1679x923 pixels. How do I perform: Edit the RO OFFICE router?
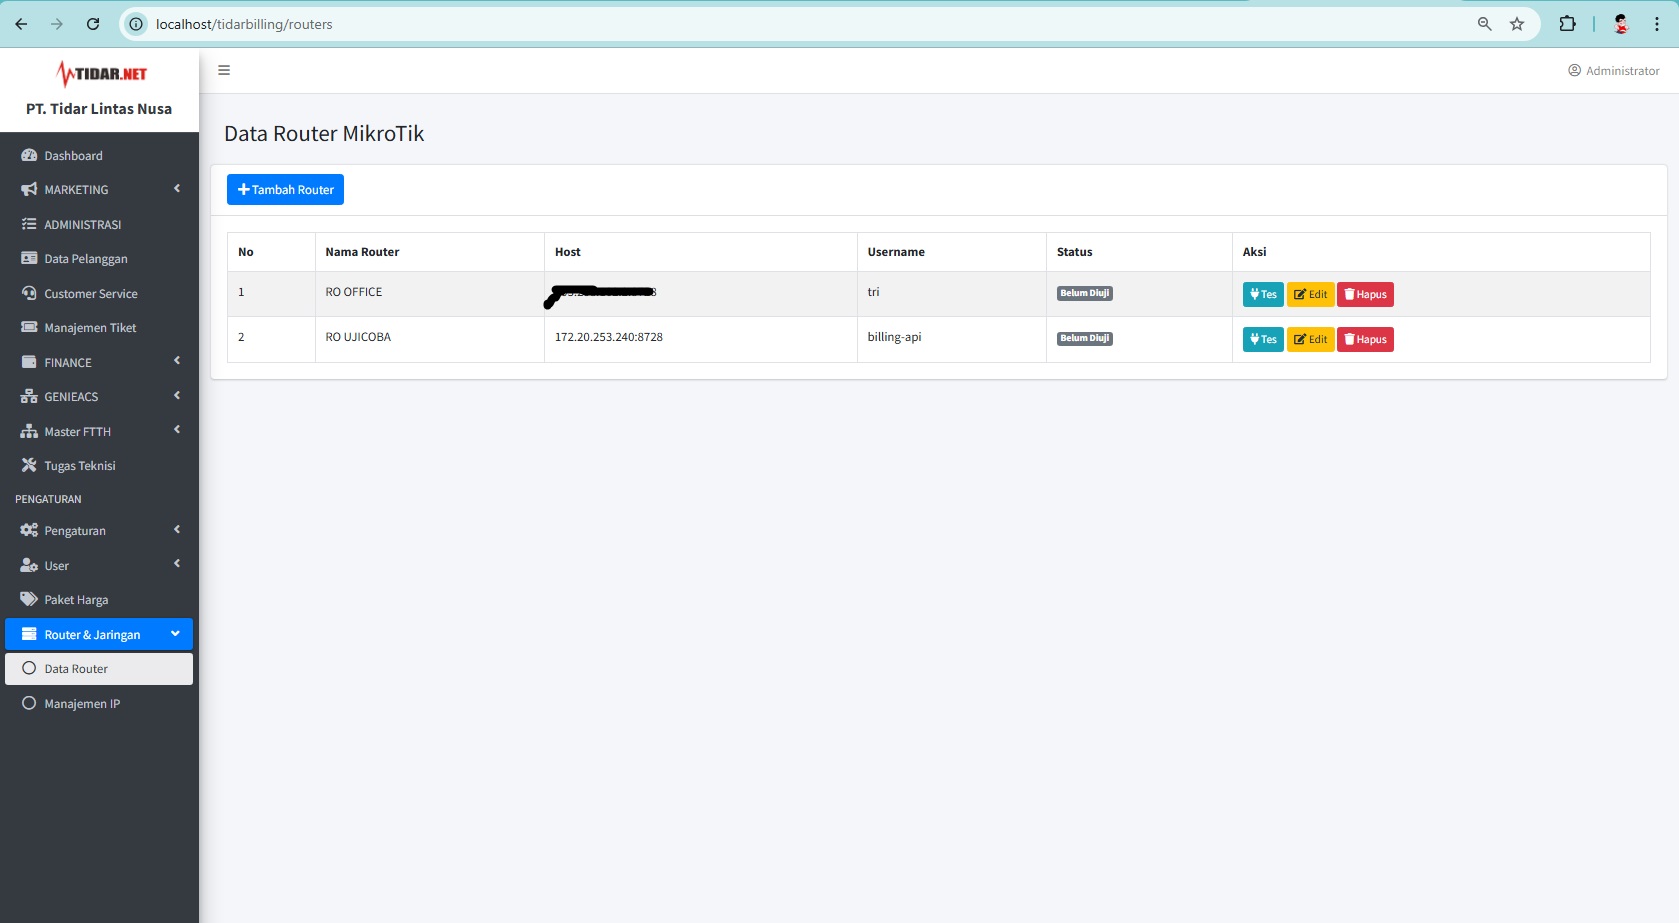[x=1310, y=294]
